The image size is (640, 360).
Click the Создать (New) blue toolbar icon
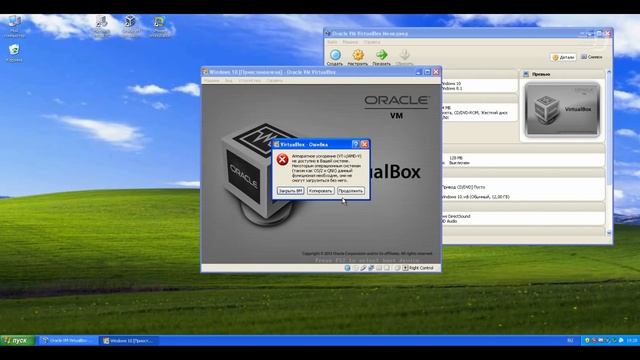335,55
